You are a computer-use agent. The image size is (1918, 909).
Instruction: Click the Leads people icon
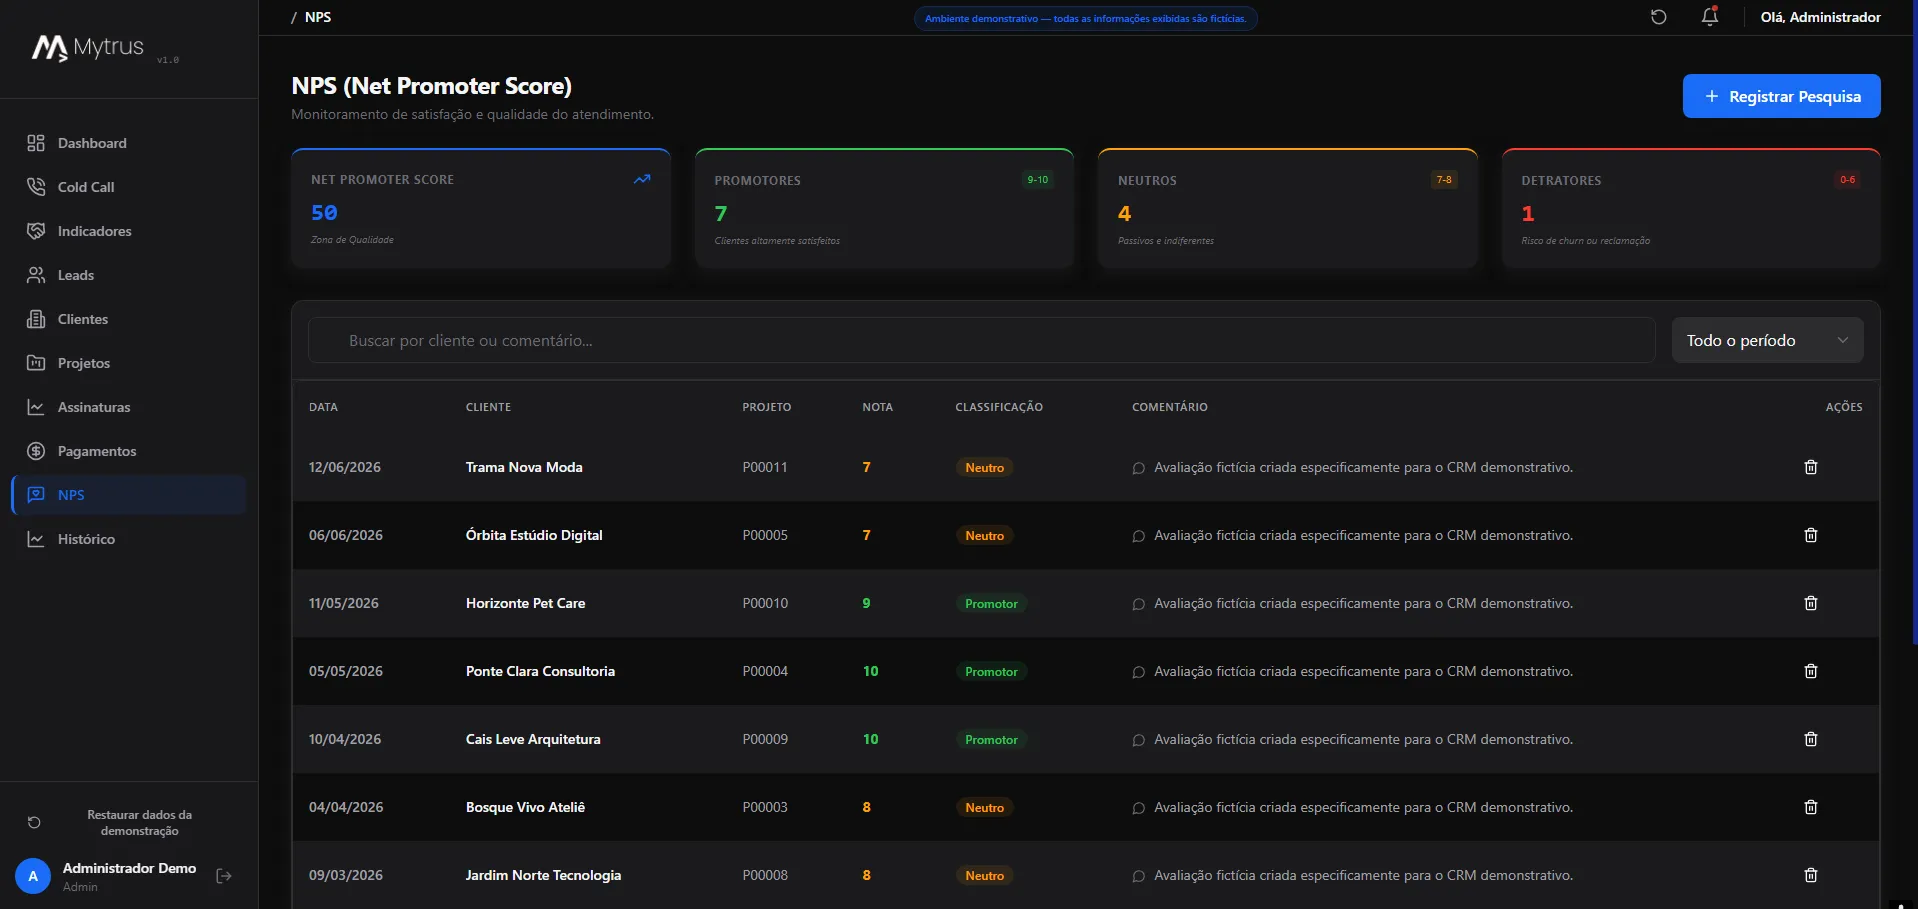coord(36,275)
